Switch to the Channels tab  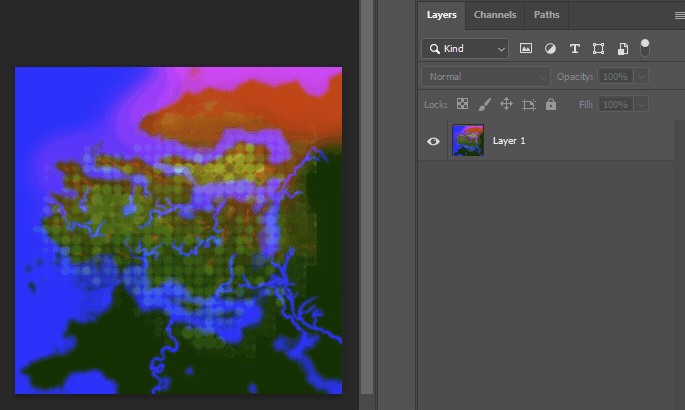click(x=495, y=15)
